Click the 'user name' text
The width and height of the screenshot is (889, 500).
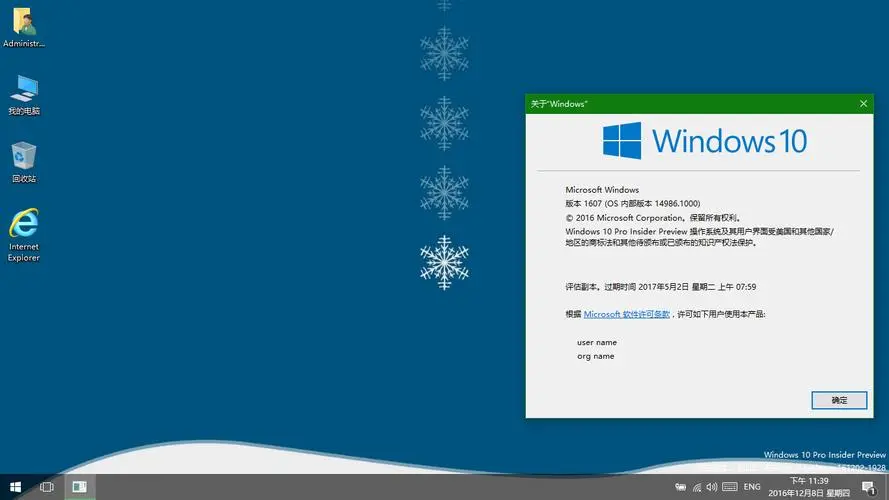click(597, 342)
